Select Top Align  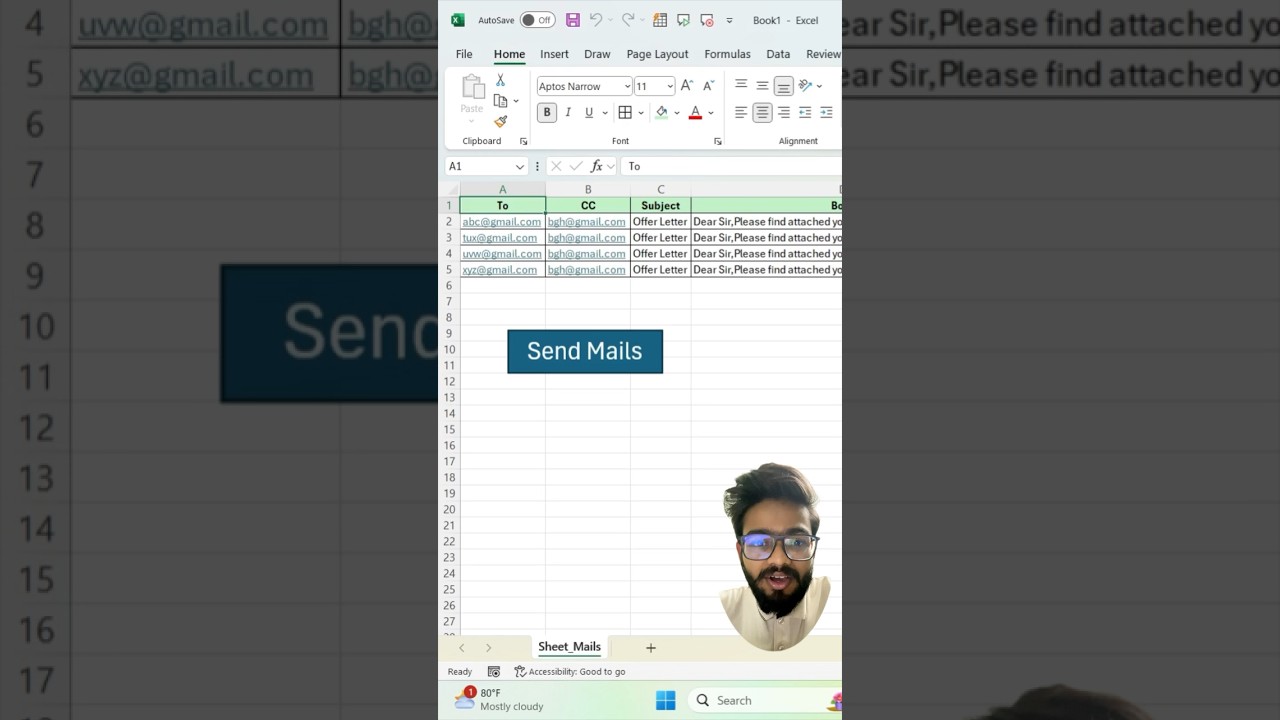pyautogui.click(x=741, y=86)
